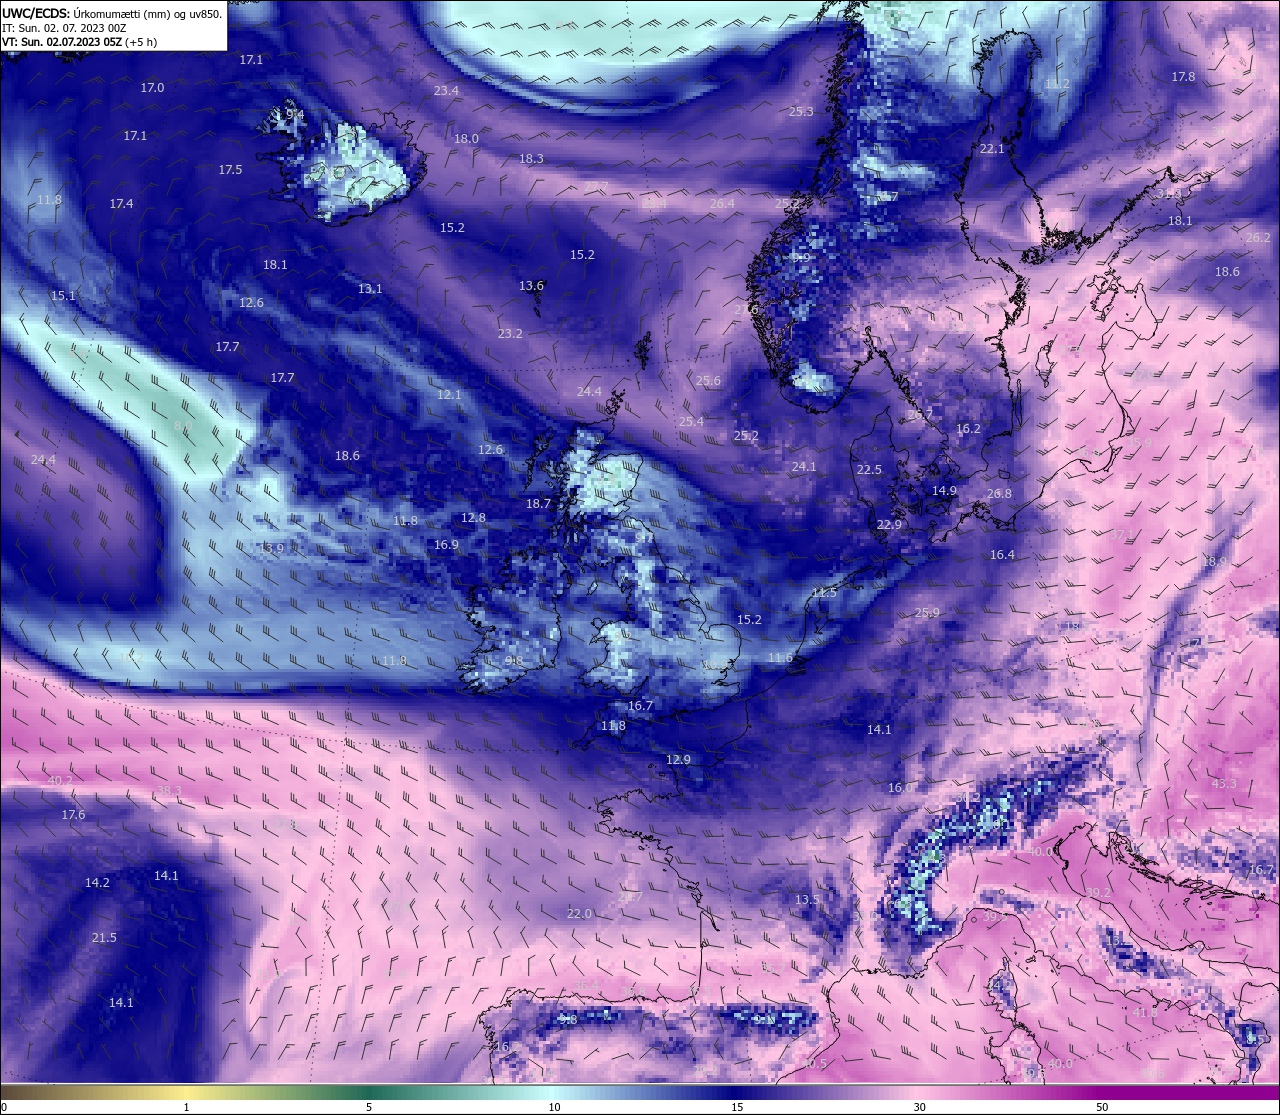Click the 16.0 value label
Viewport: 1280px width, 1115px height.
coord(900,788)
